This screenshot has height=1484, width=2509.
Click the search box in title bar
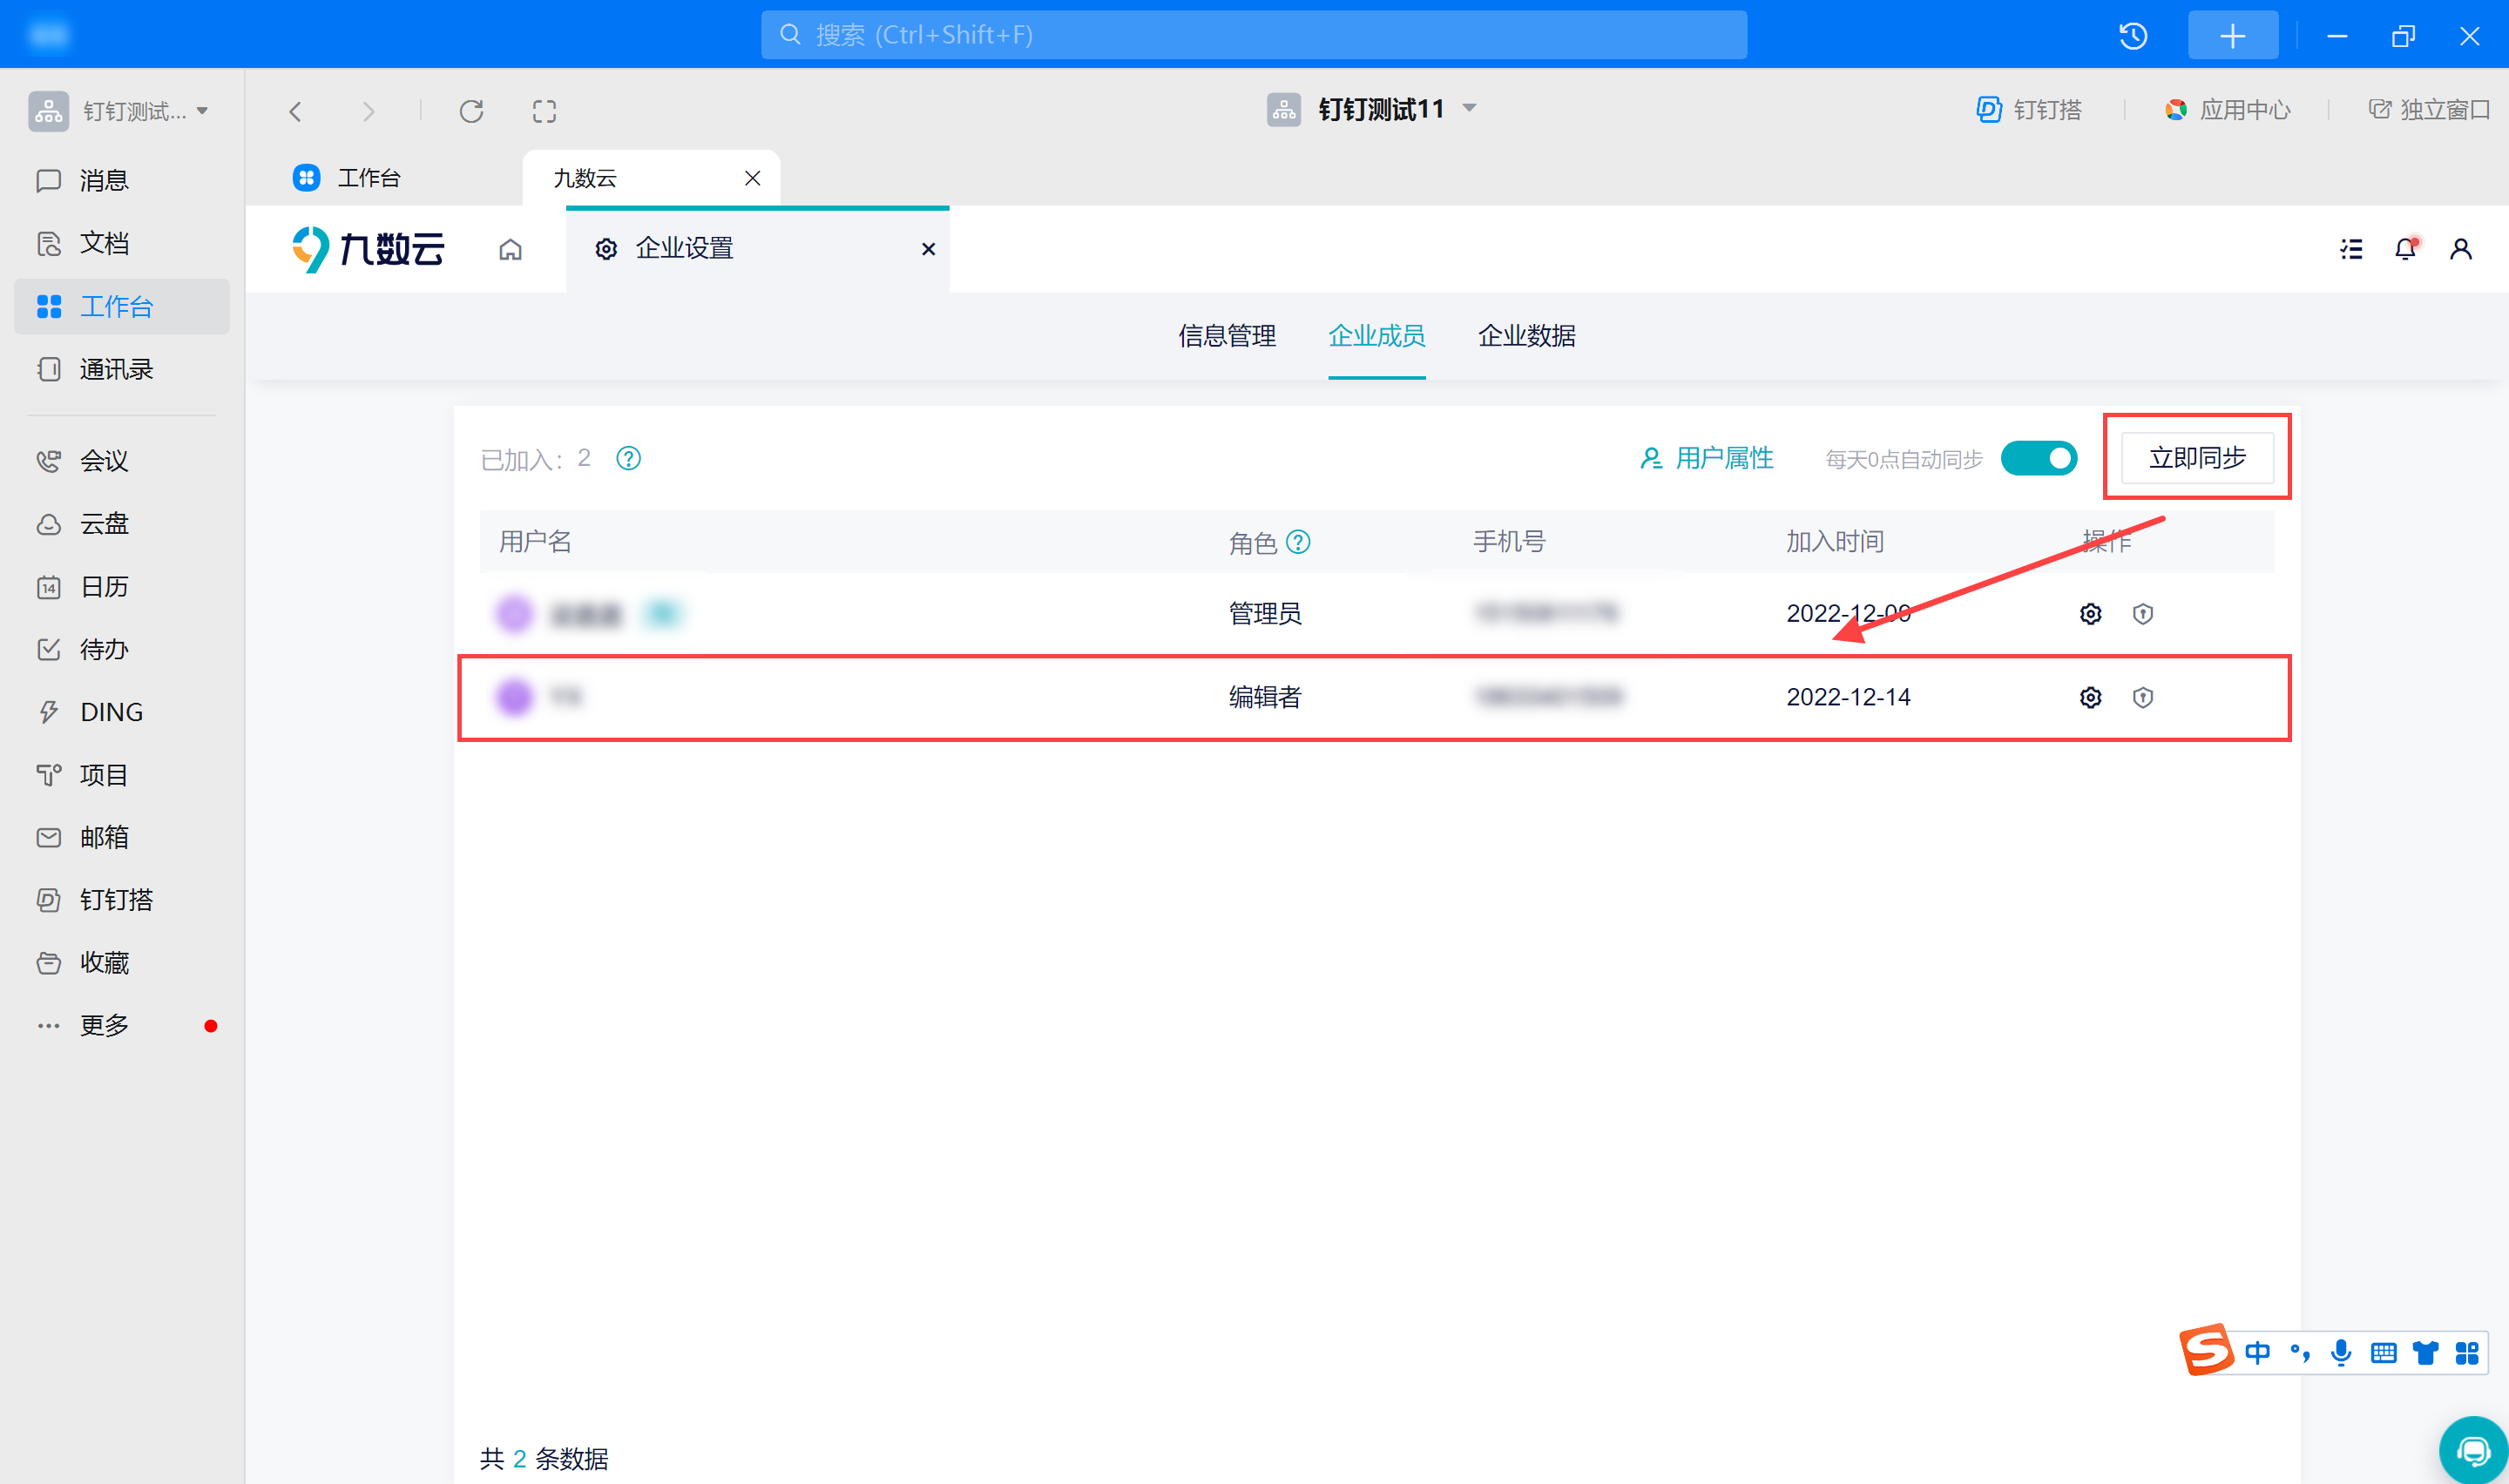point(1254,35)
